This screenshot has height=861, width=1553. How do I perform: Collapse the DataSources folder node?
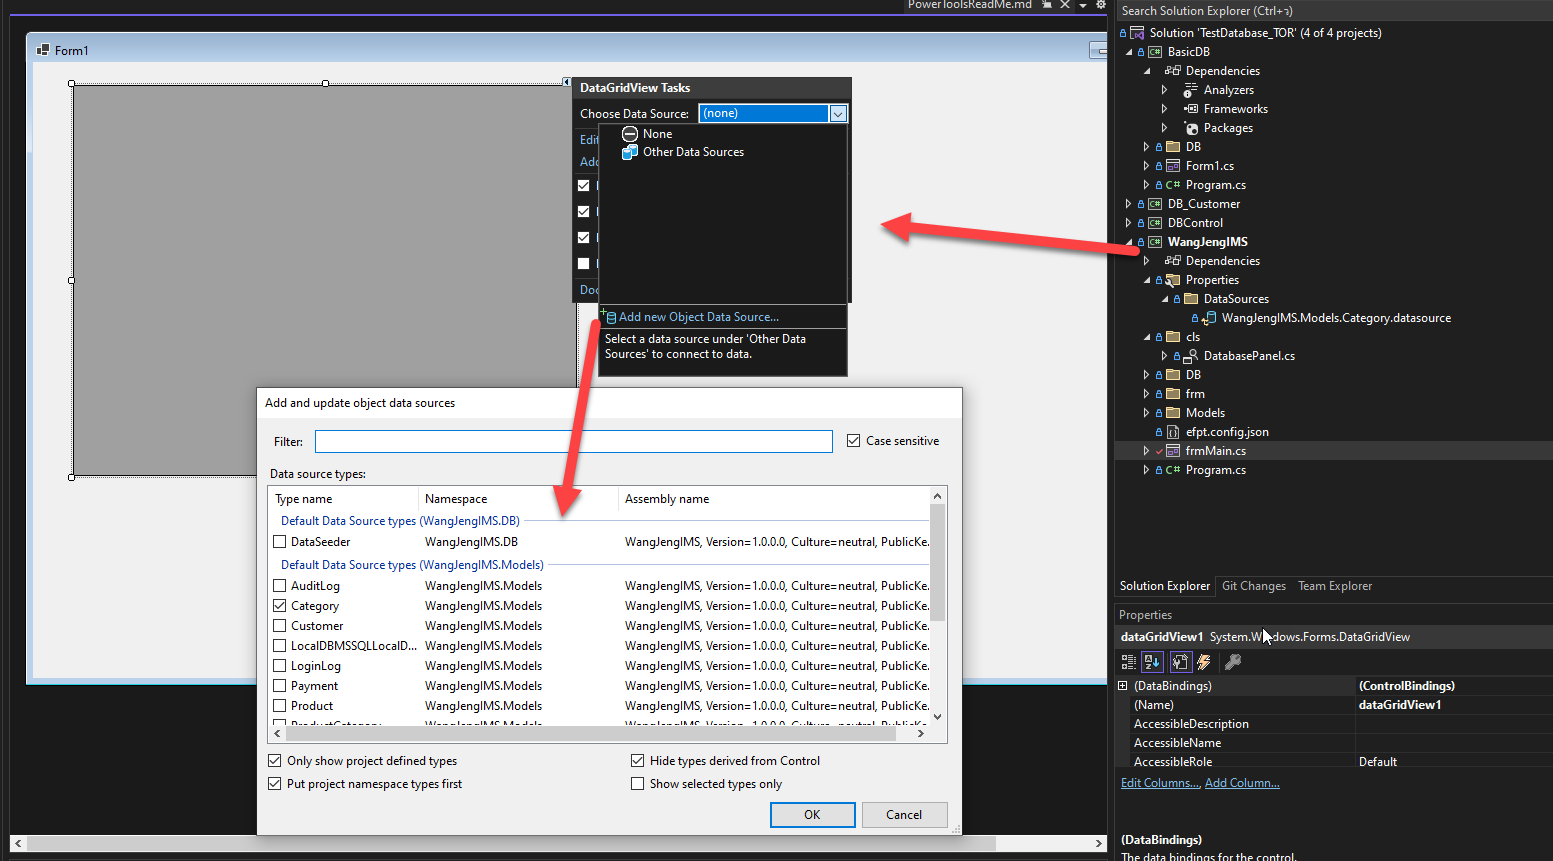(x=1165, y=299)
